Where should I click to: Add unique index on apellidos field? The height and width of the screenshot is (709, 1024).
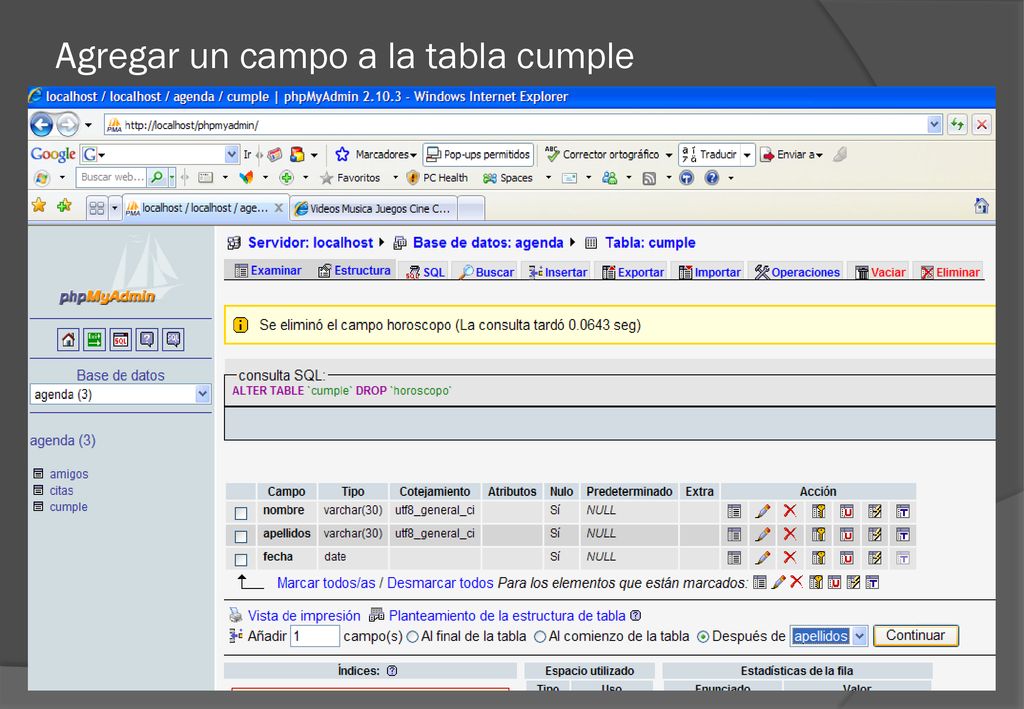click(846, 535)
